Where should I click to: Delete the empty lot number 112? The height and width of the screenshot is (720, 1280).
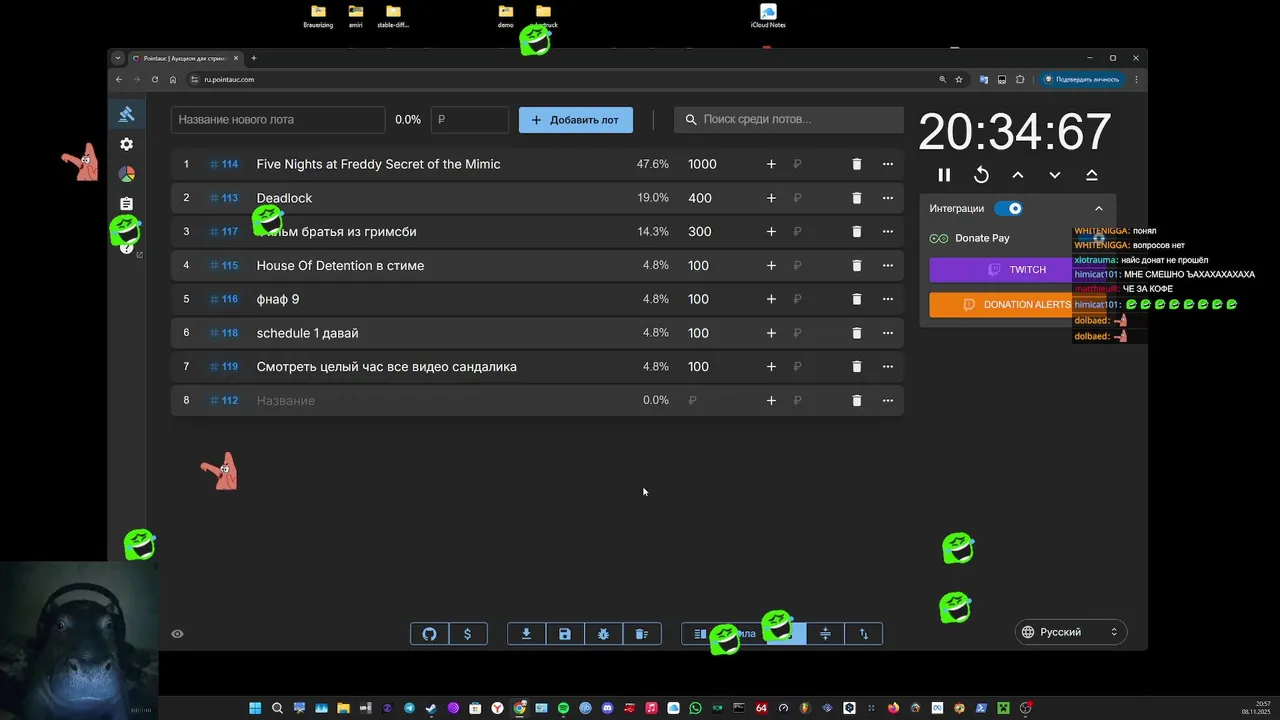tap(857, 400)
